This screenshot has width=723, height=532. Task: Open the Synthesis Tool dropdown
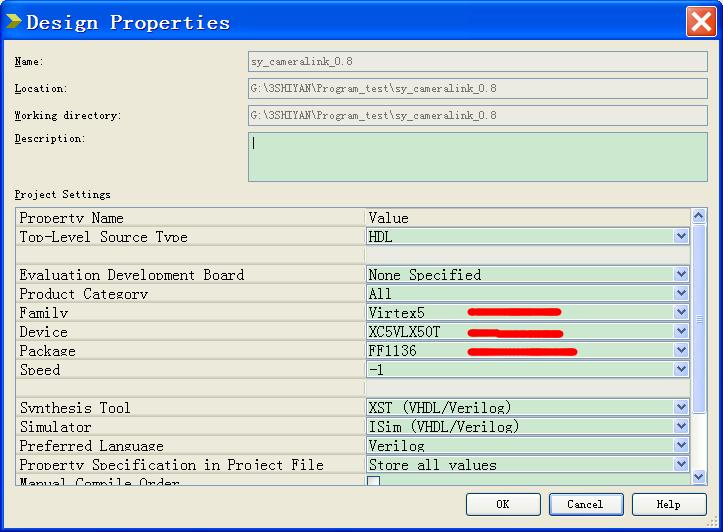(x=681, y=408)
